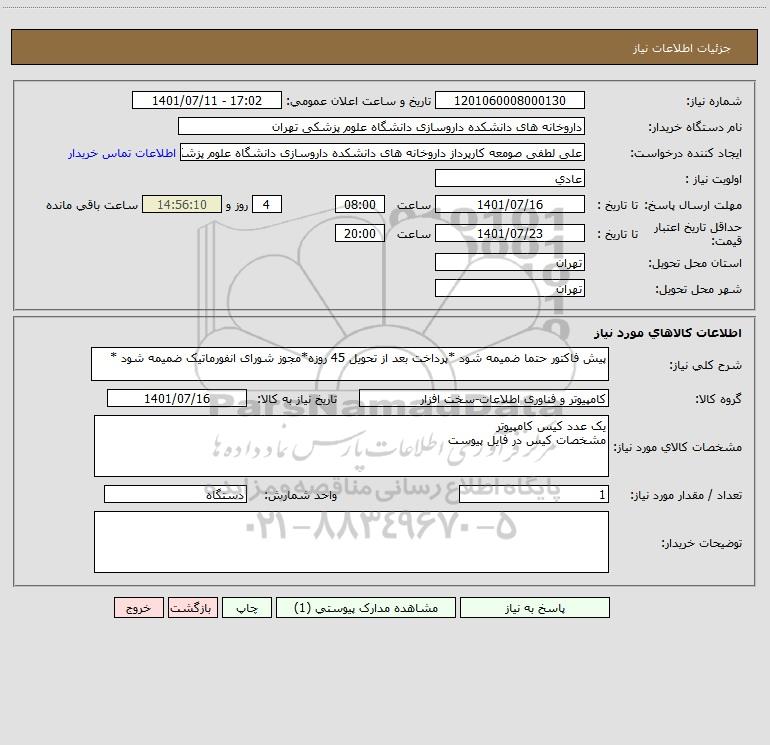Image resolution: width=770 pixels, height=745 pixels.
Task: Click the توضیحات خریدار empty text area
Action: 351,542
